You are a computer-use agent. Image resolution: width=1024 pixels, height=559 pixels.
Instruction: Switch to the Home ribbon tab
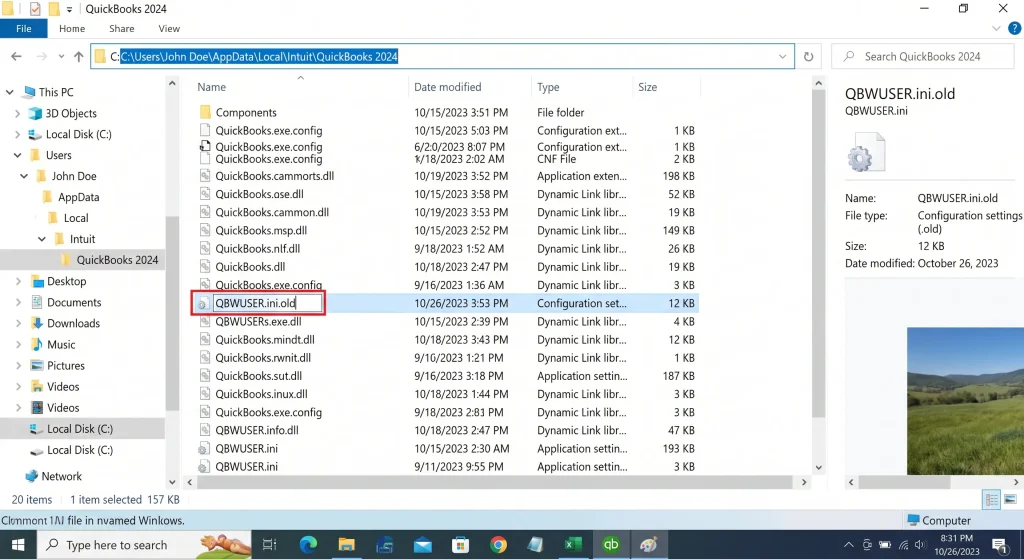[x=72, y=28]
